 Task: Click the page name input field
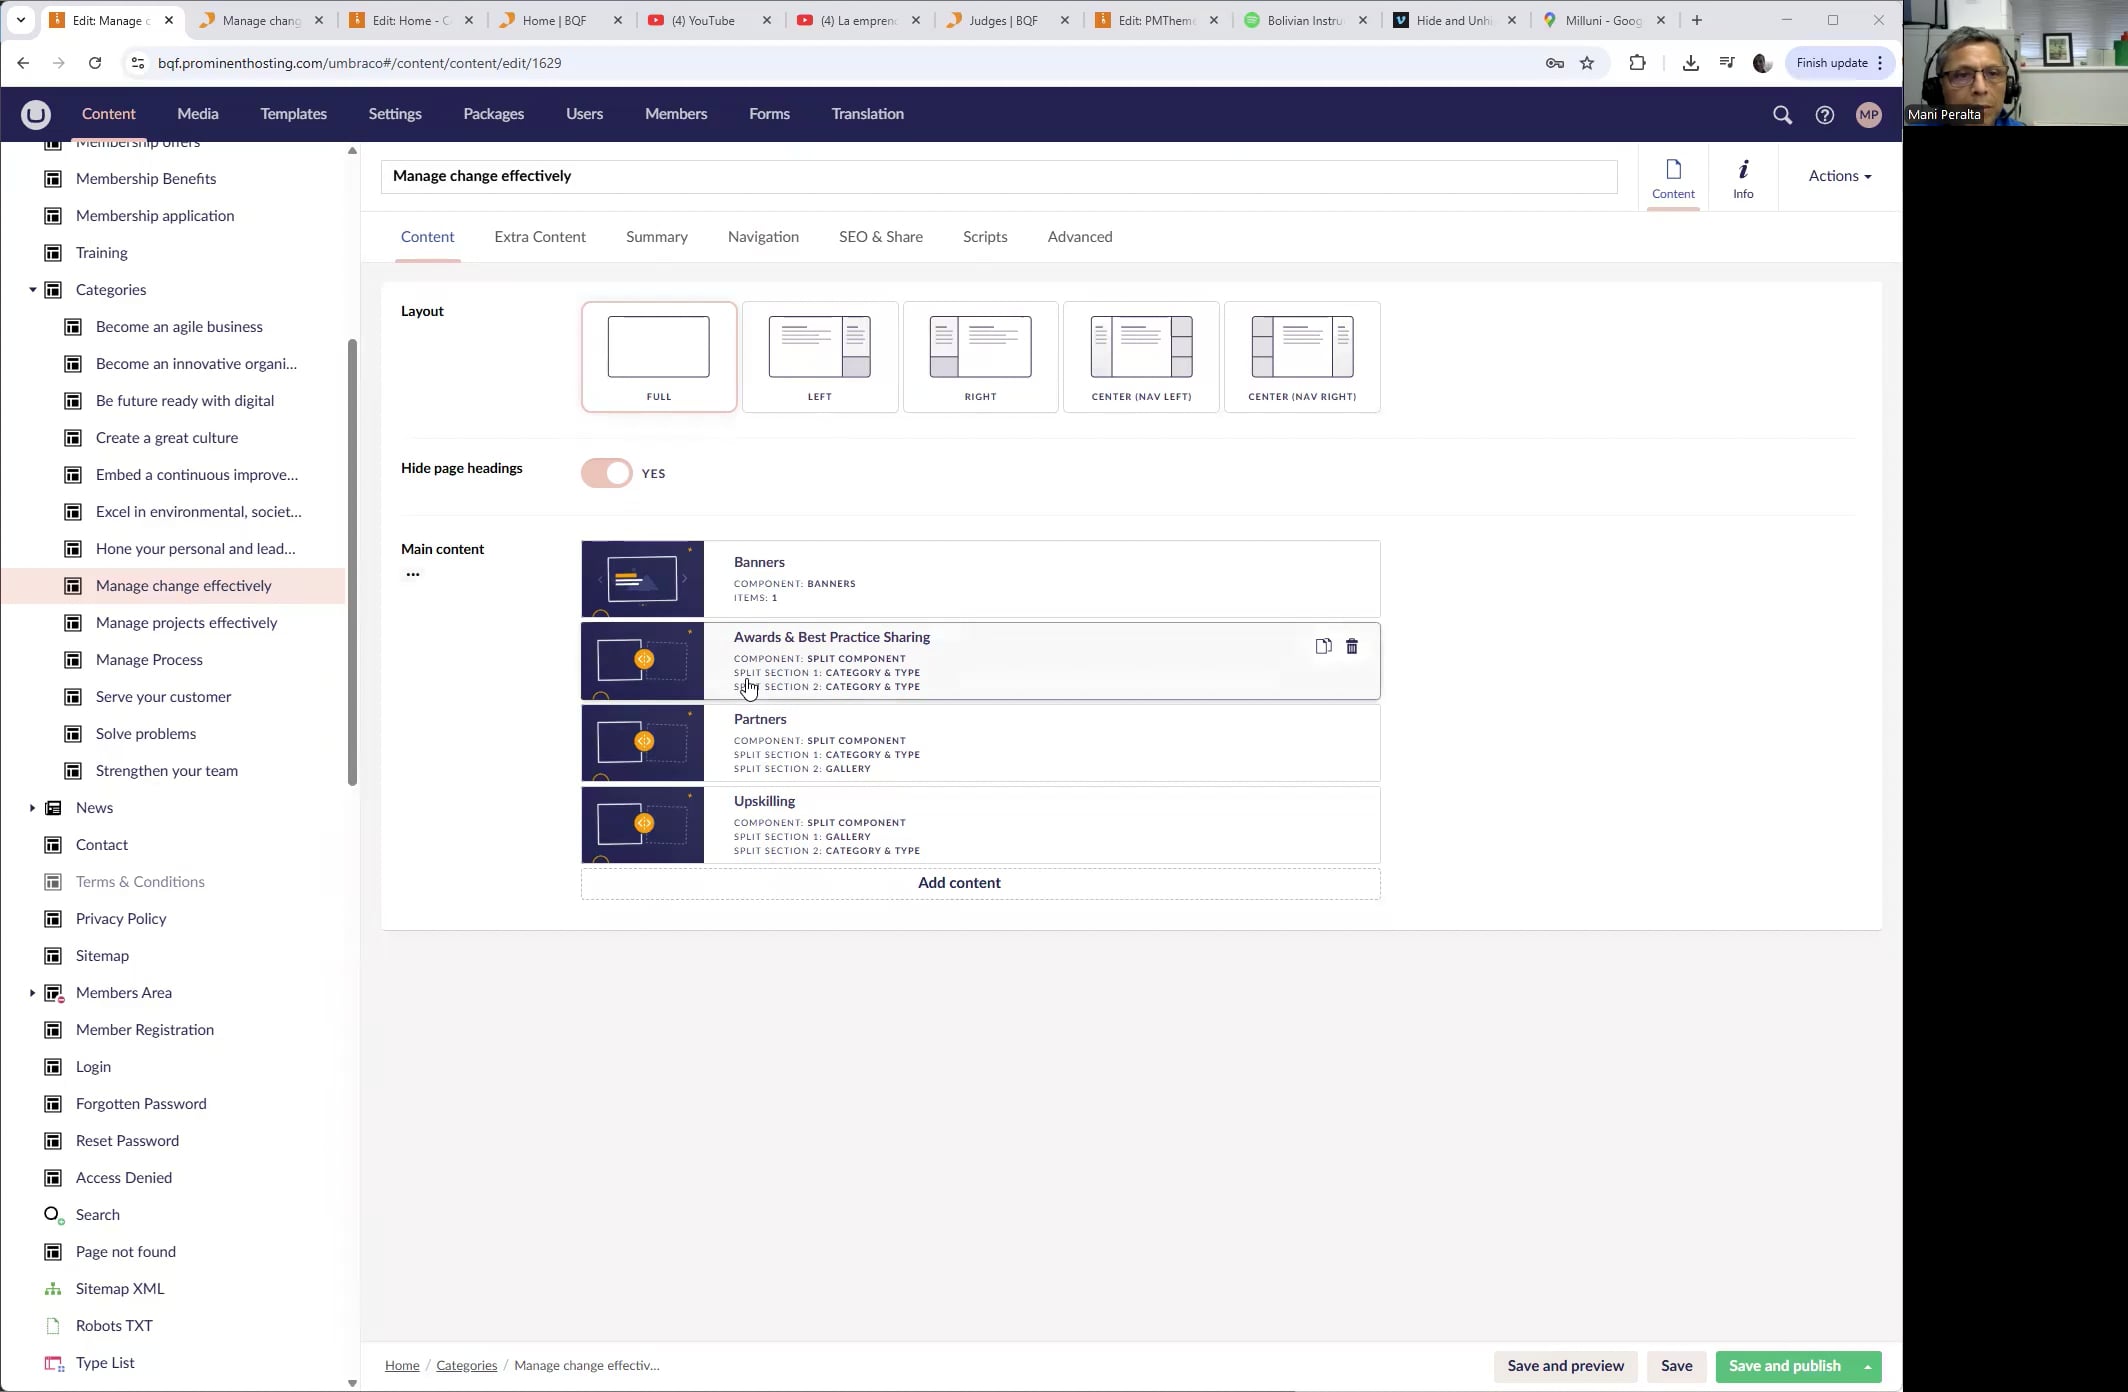(x=998, y=176)
